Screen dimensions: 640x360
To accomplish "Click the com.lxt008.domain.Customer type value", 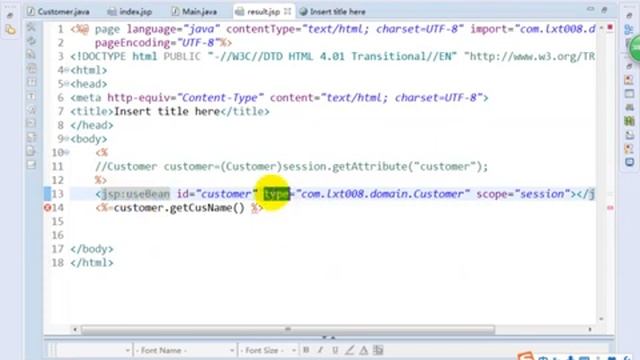I will (383, 194).
